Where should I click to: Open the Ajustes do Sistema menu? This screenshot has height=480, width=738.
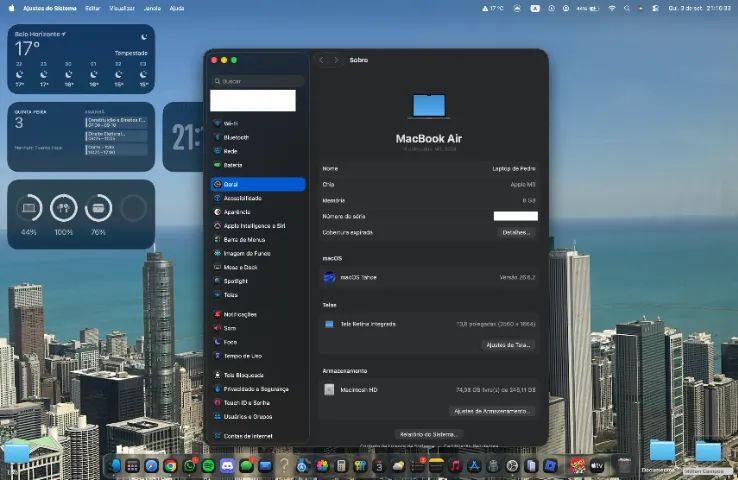[50, 8]
